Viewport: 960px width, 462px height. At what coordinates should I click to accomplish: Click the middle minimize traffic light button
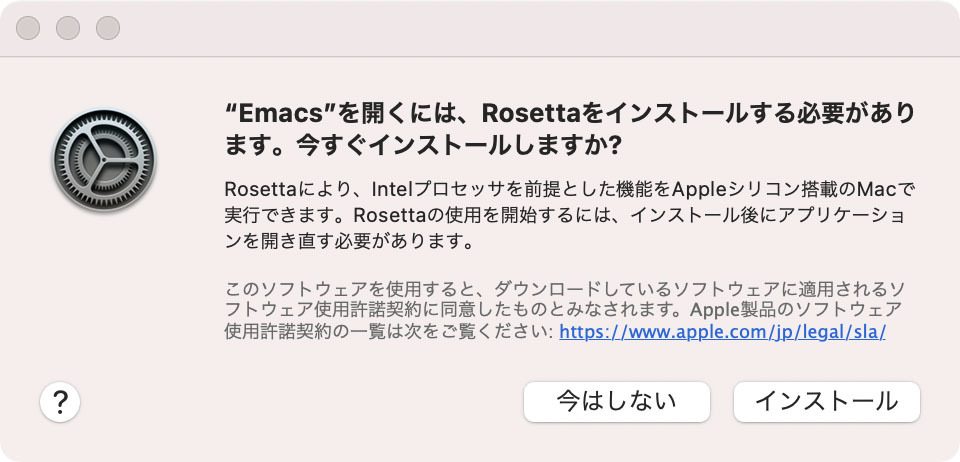68,28
